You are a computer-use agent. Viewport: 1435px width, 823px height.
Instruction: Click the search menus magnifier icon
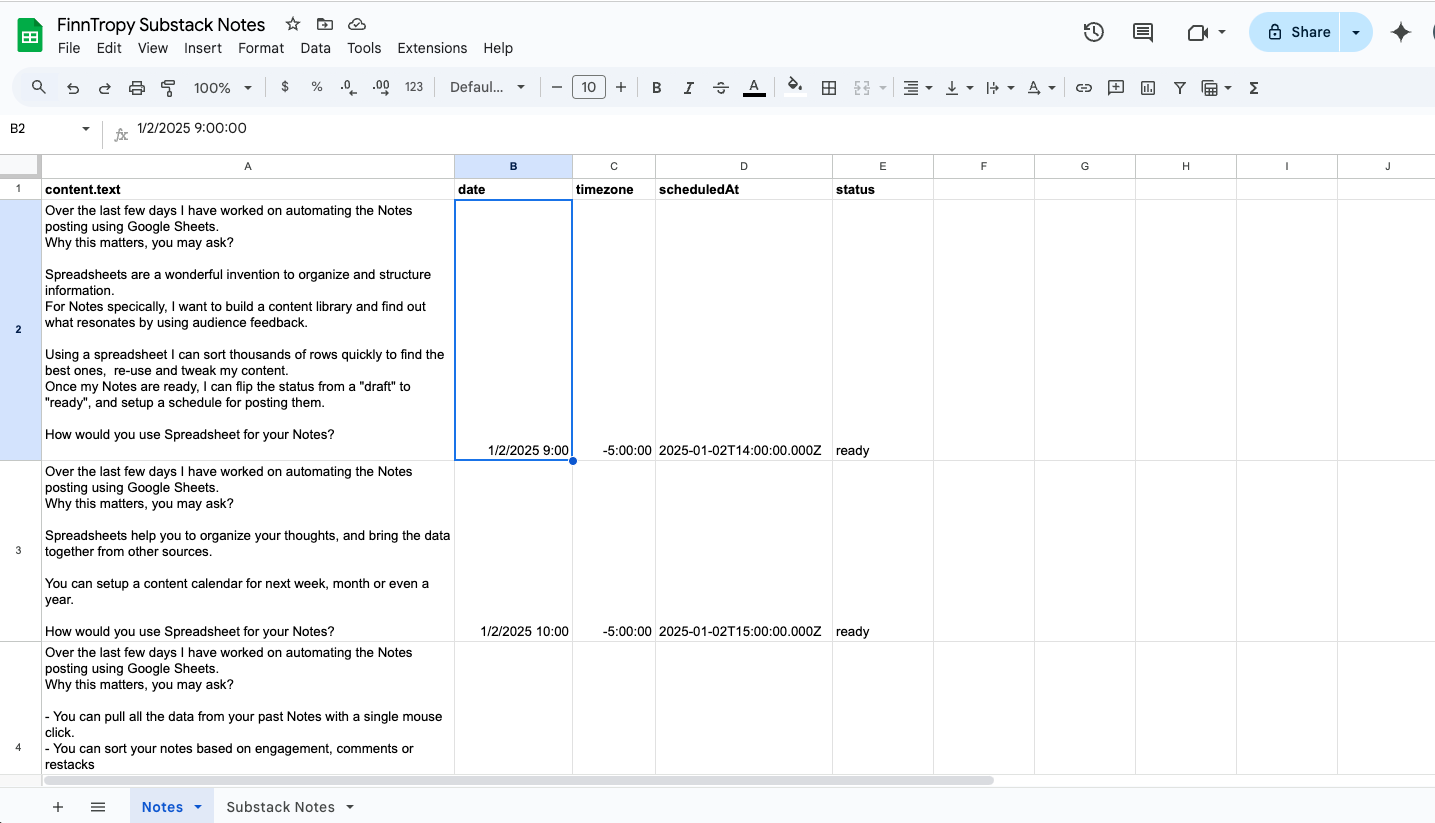tap(39, 87)
